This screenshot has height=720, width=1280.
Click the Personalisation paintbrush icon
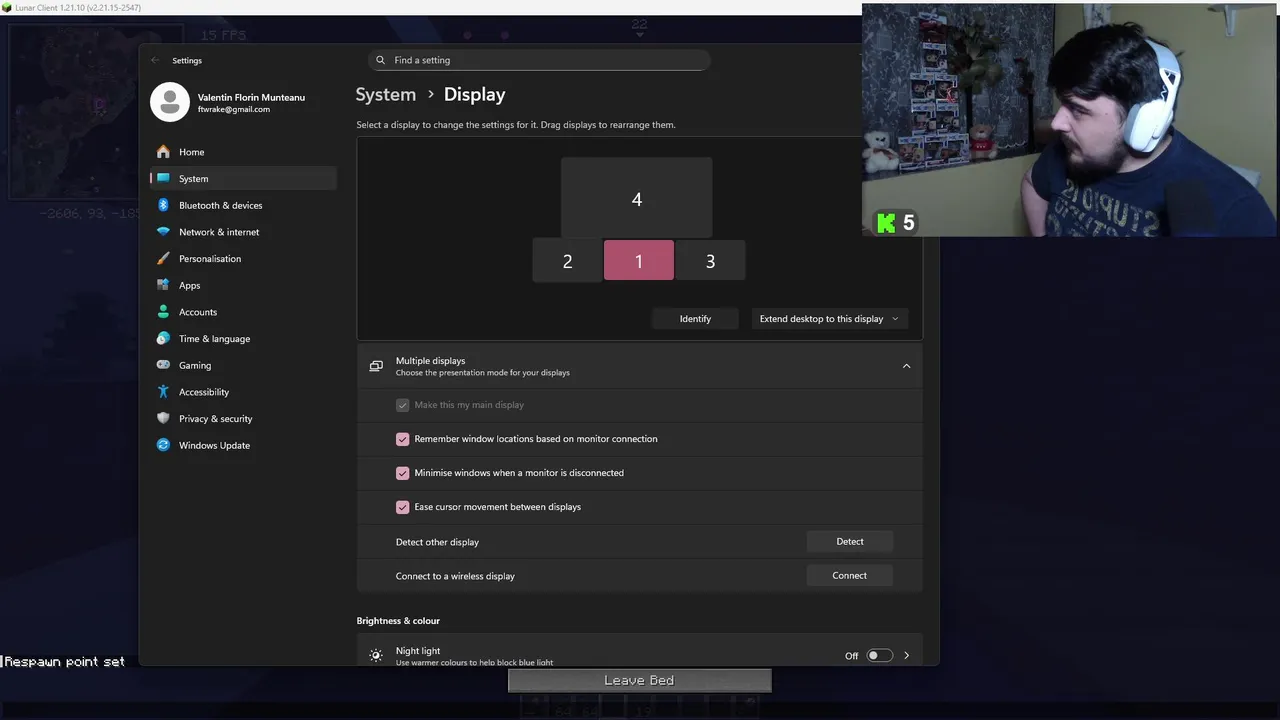click(x=163, y=258)
